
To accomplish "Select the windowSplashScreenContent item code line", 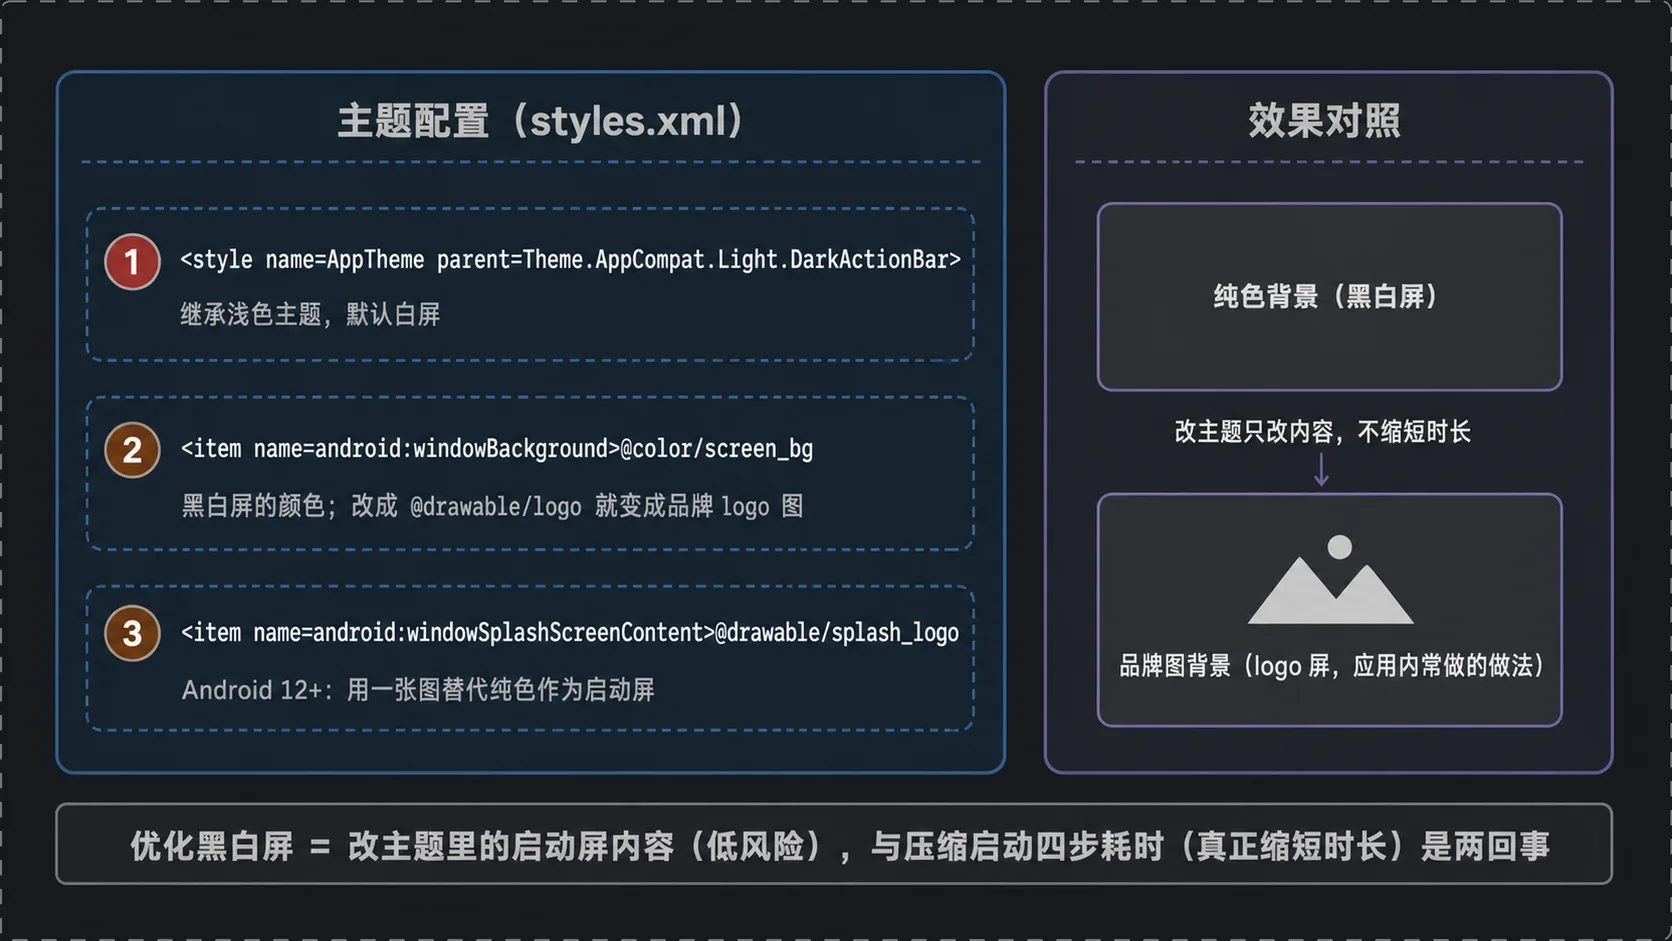I will click(x=570, y=633).
